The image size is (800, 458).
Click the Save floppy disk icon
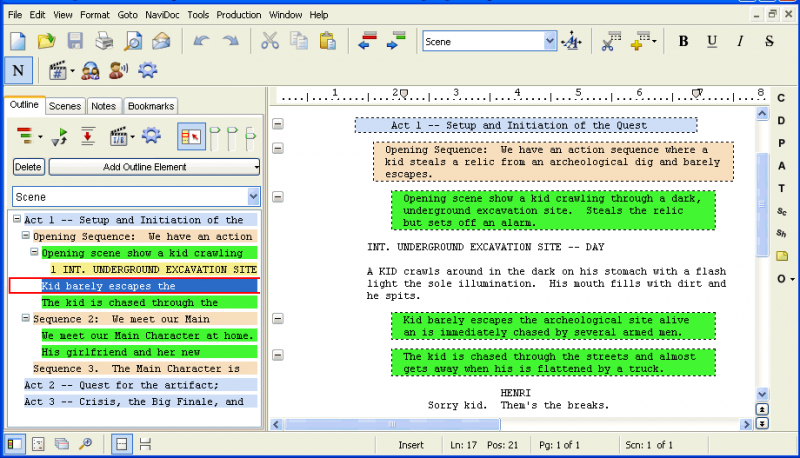75,41
